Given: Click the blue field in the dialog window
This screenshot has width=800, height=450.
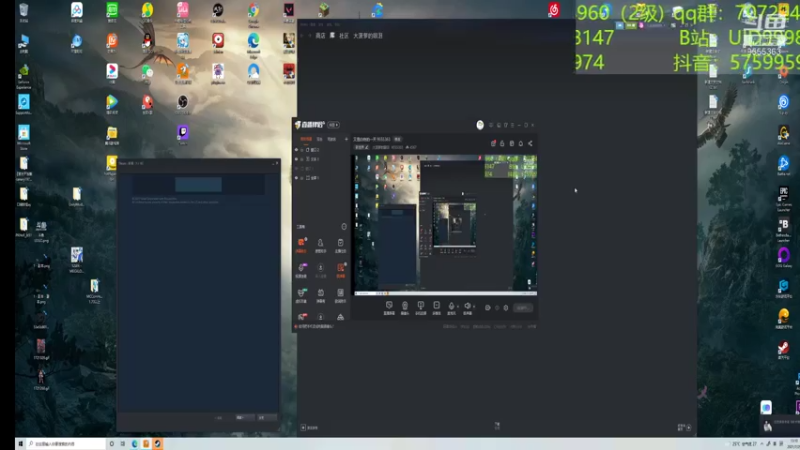Looking at the screenshot, I should coord(198,184).
